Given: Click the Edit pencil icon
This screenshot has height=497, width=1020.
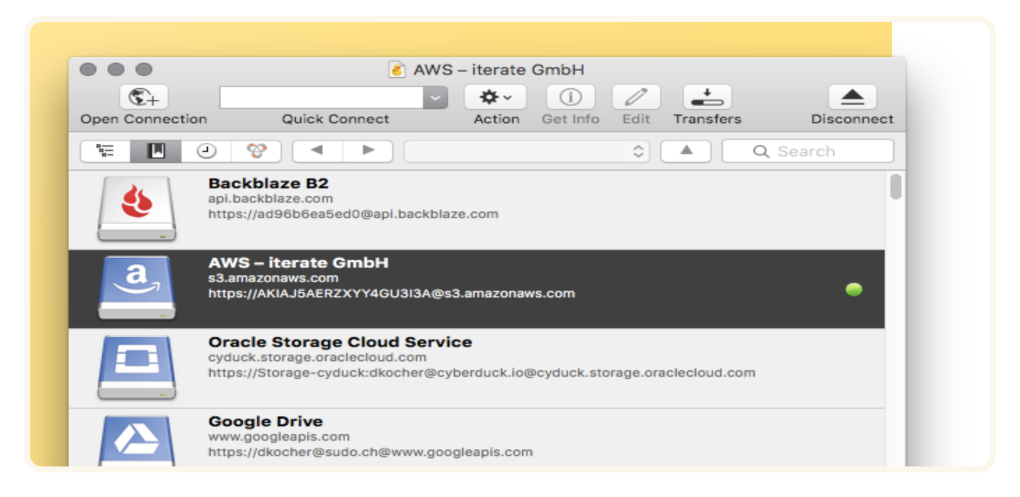Looking at the screenshot, I should [636, 98].
